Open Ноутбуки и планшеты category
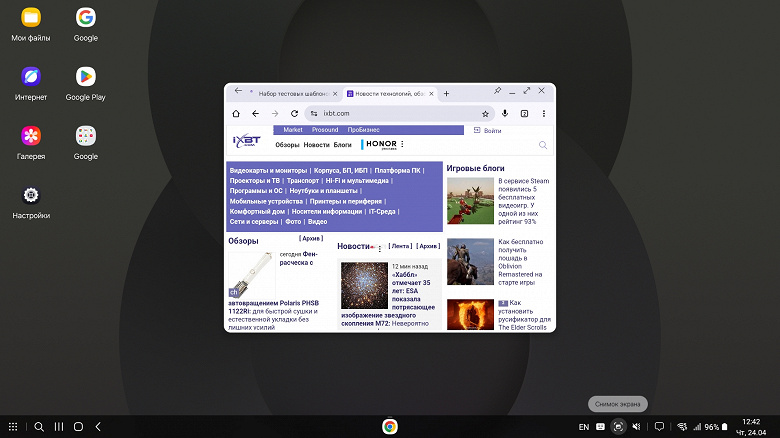The image size is (780, 438). click(x=323, y=191)
